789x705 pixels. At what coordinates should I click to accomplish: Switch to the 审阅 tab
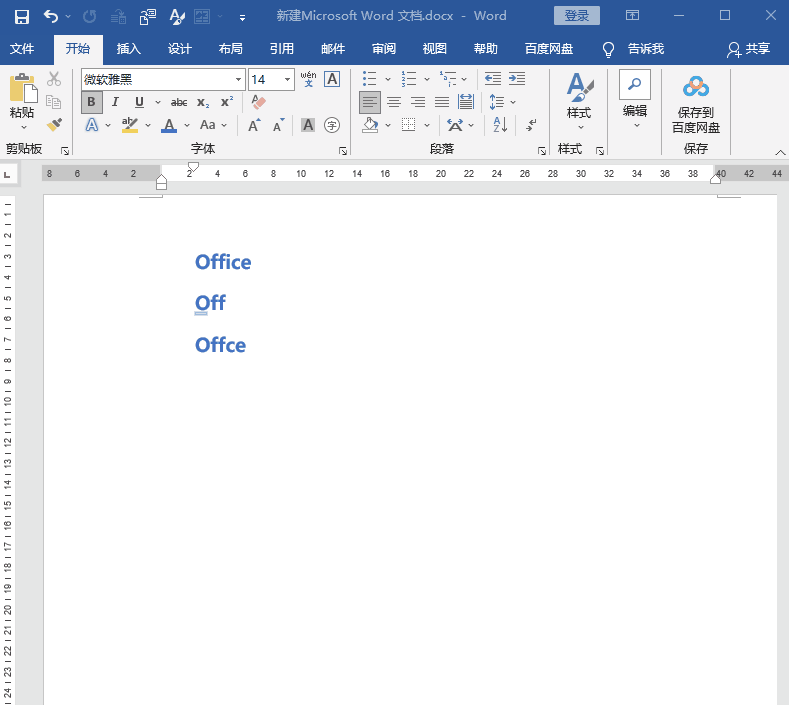[384, 49]
